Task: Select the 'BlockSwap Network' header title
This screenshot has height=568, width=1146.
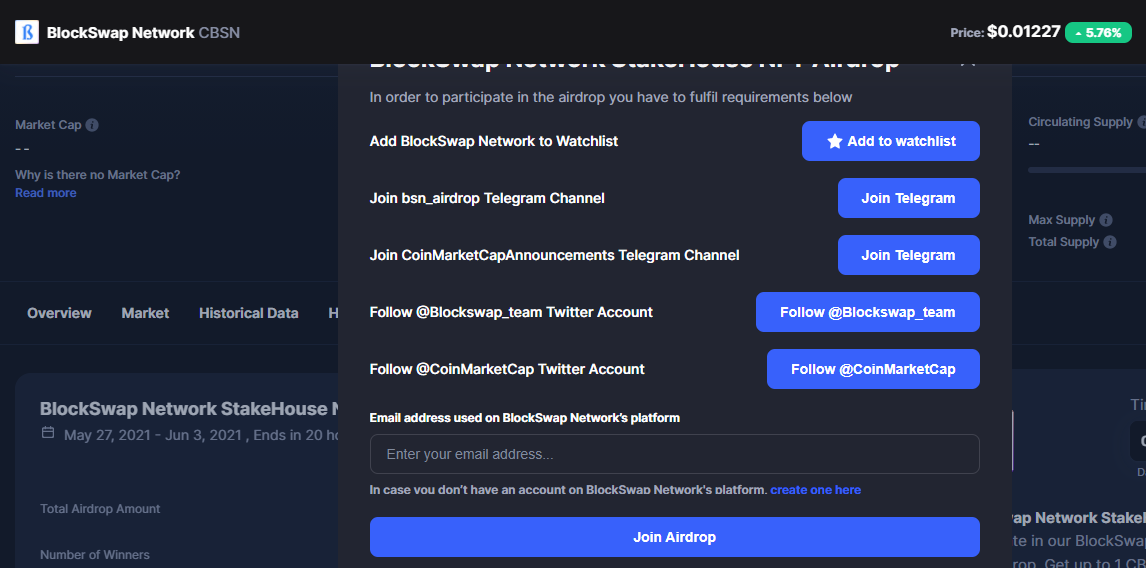Action: click(x=121, y=33)
